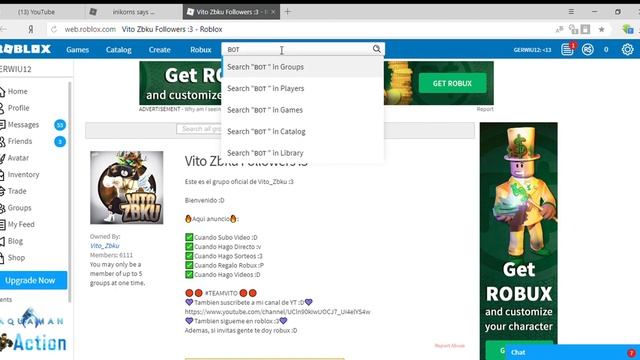
Task: Click the Yandex Я icon
Action: [x=31, y=29]
